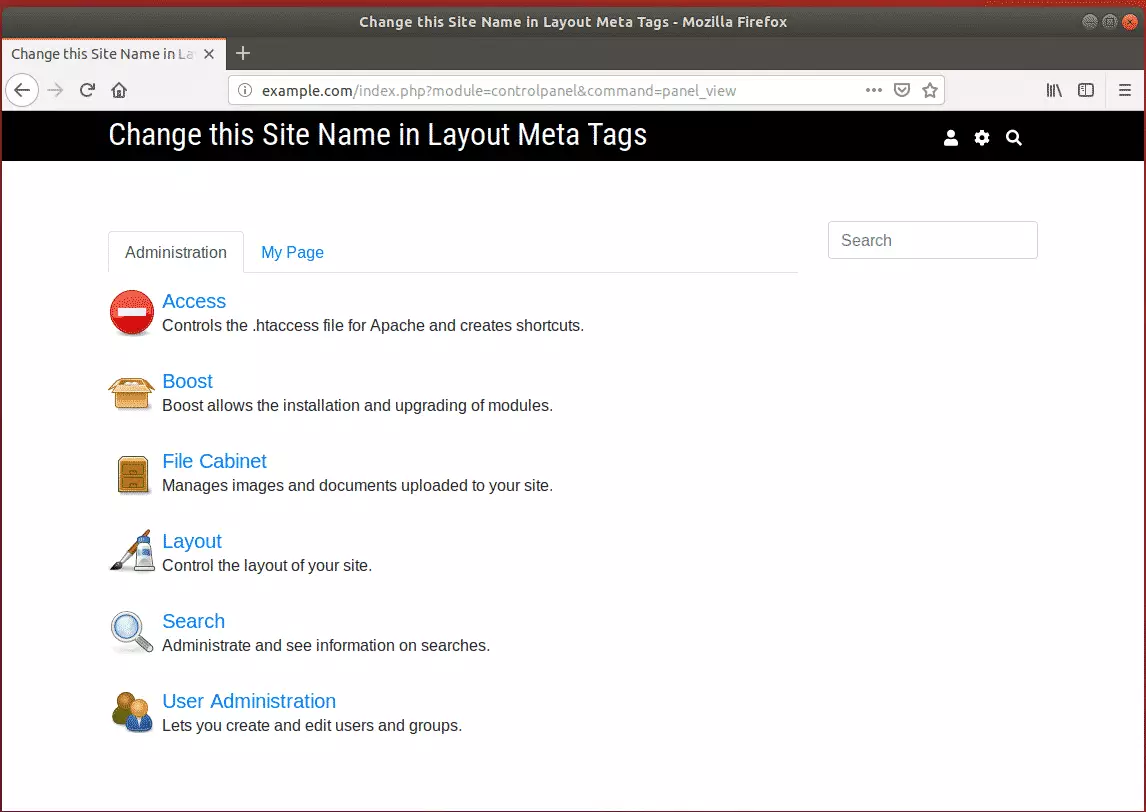Save page to Pocket
This screenshot has height=812, width=1146.
902,90
